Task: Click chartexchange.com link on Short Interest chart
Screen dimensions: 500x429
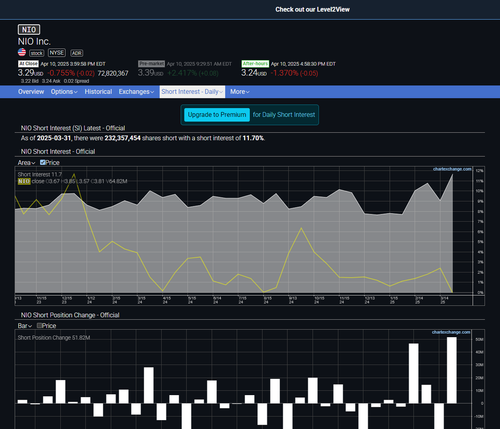Action: point(452,169)
